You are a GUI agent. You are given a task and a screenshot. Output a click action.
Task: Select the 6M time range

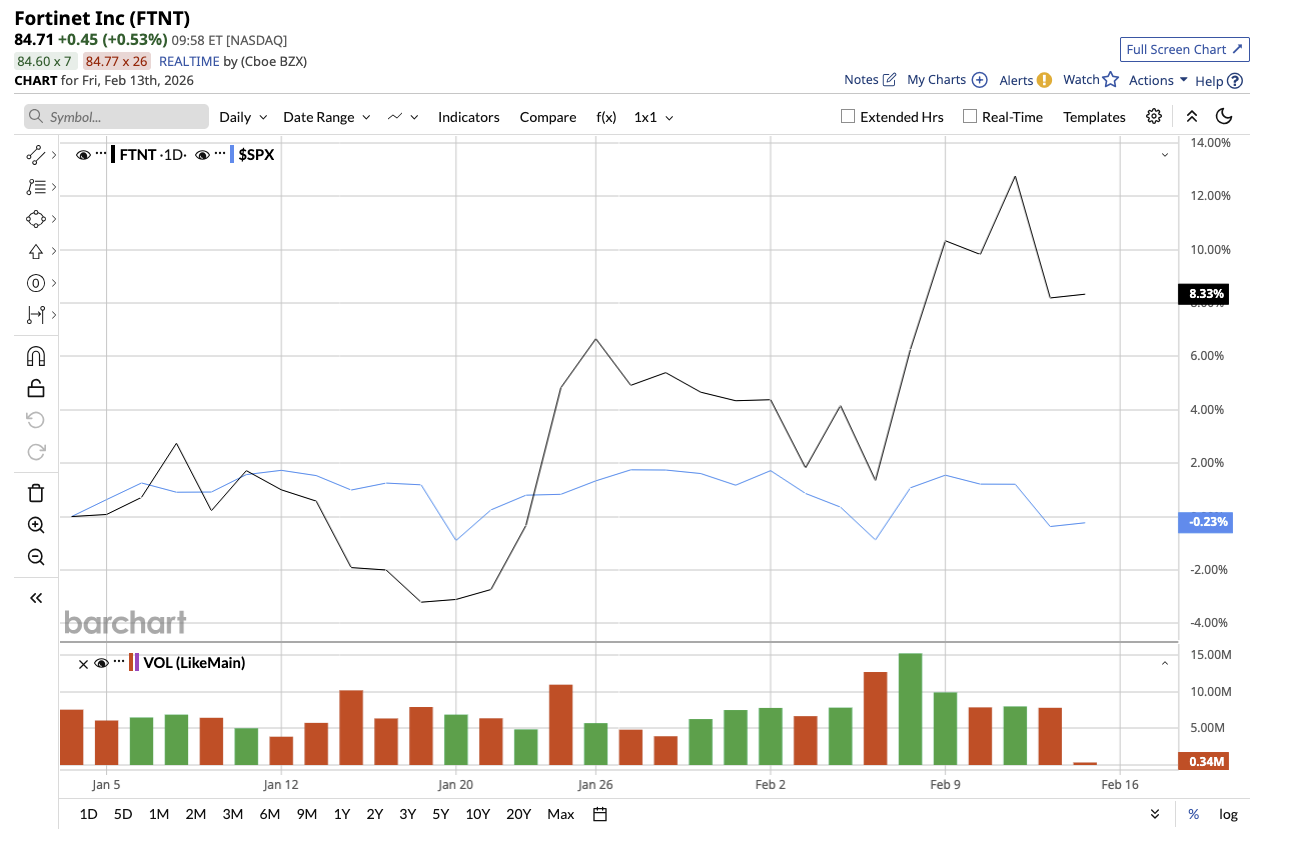click(x=270, y=814)
